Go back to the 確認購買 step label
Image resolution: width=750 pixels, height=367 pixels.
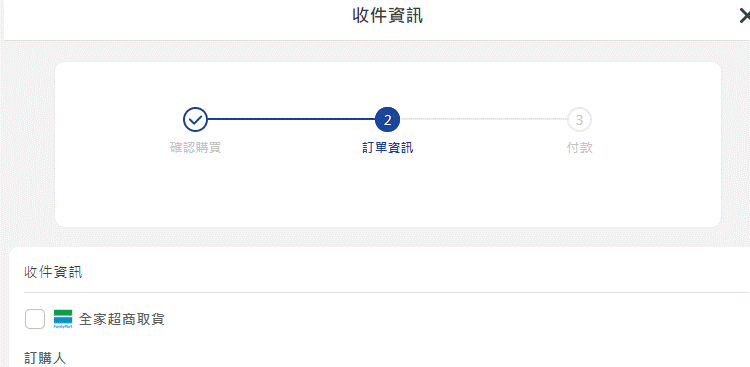point(195,148)
